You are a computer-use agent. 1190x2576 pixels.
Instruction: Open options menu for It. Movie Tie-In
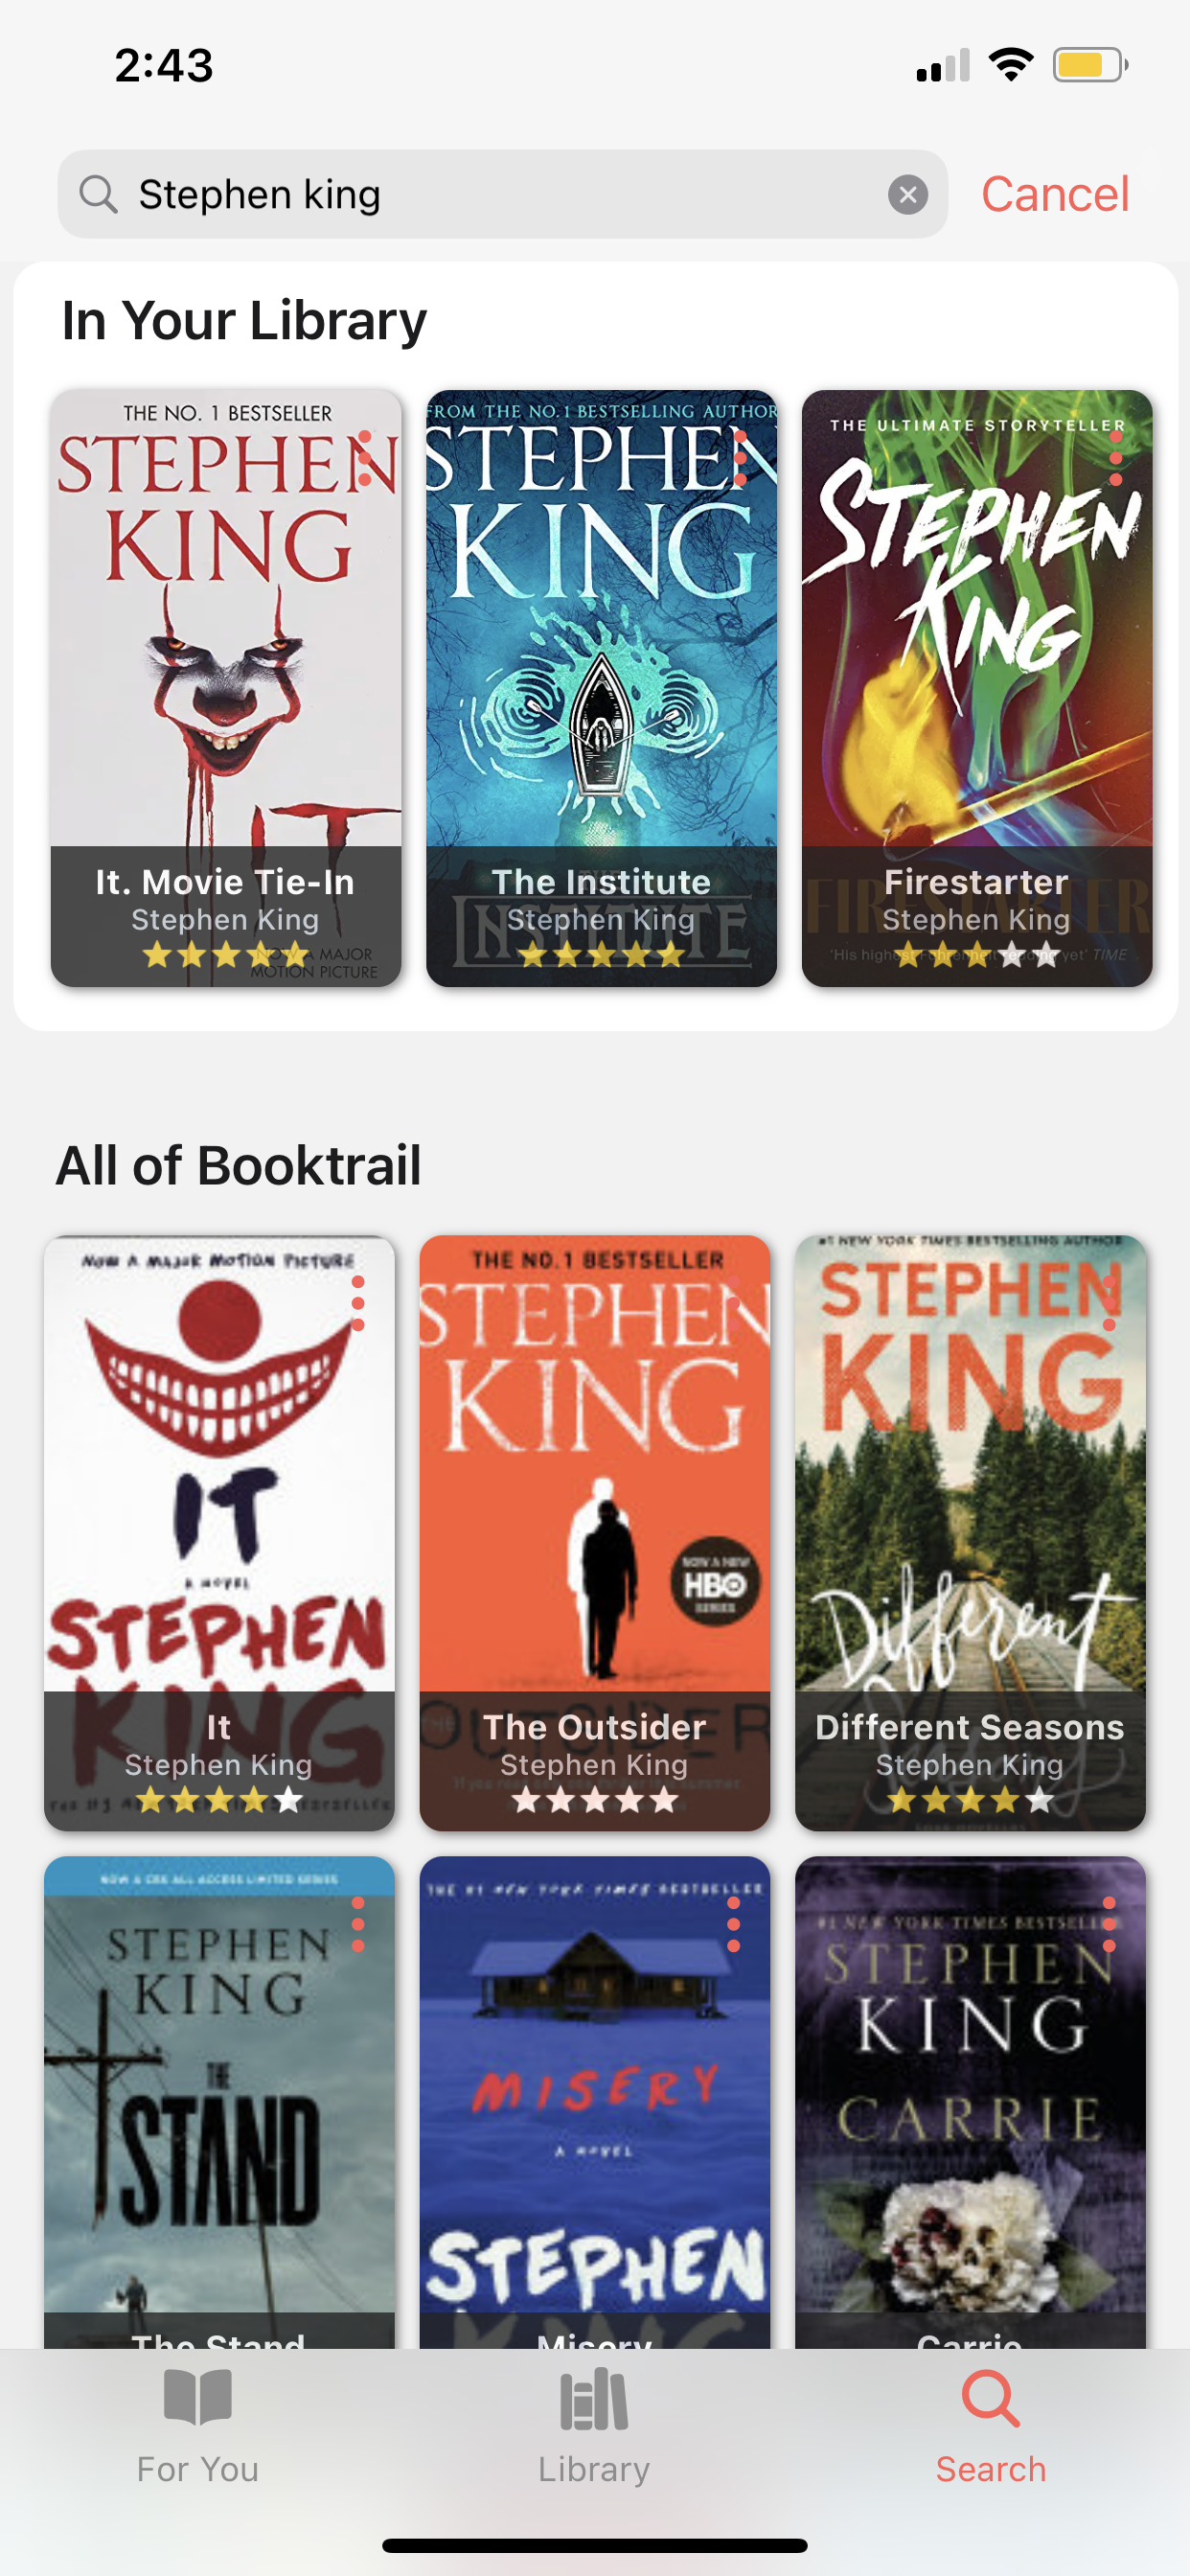365,458
